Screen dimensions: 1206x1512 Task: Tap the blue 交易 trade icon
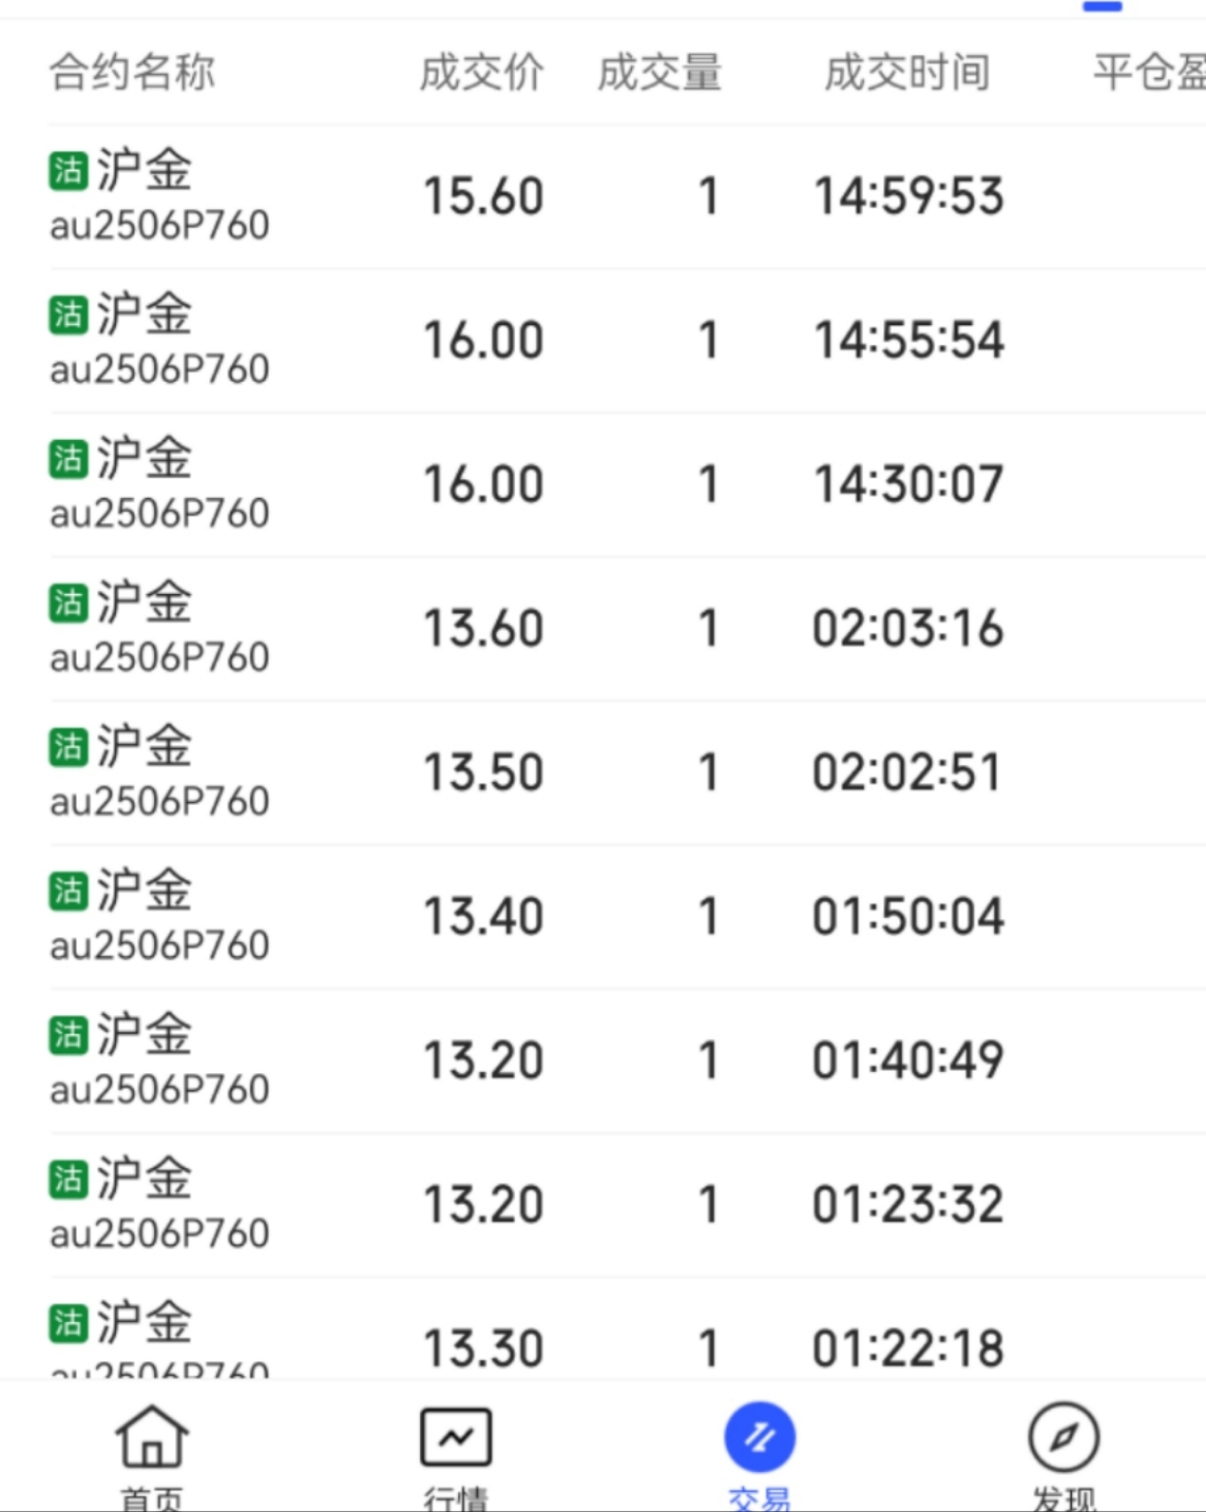click(x=760, y=1437)
